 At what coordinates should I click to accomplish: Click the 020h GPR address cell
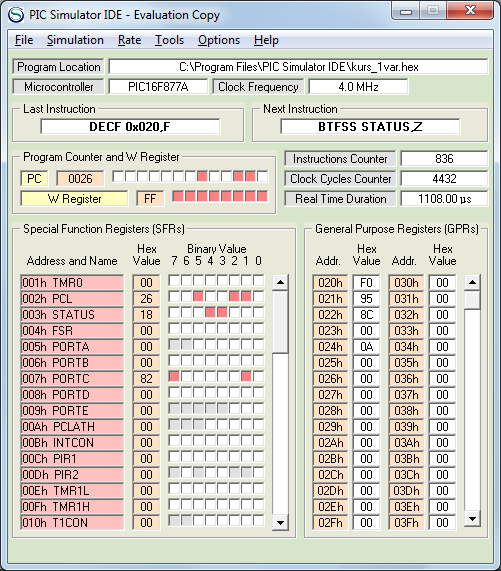coord(330,283)
